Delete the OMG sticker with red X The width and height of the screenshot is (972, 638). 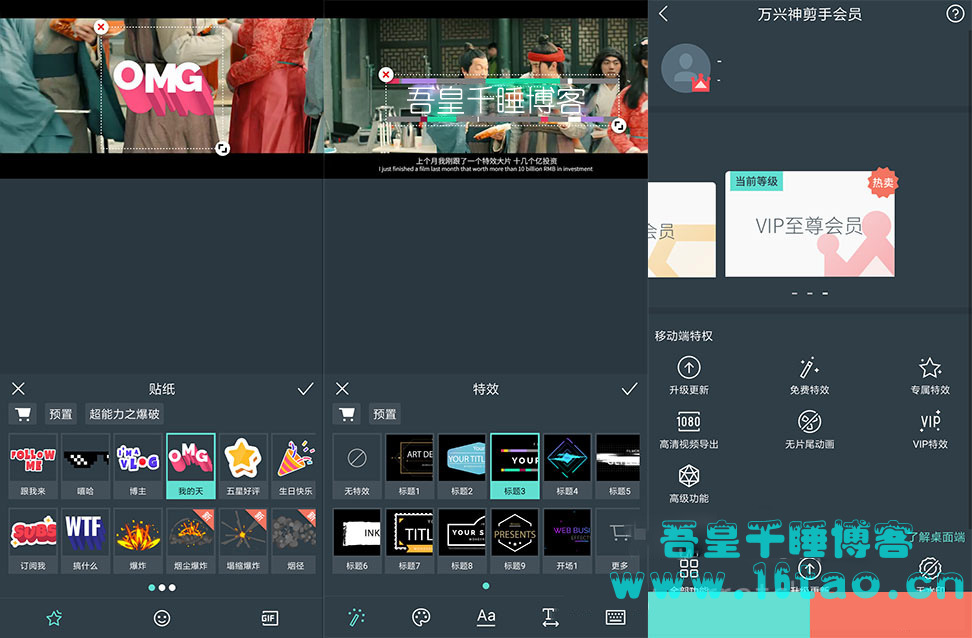(x=101, y=27)
